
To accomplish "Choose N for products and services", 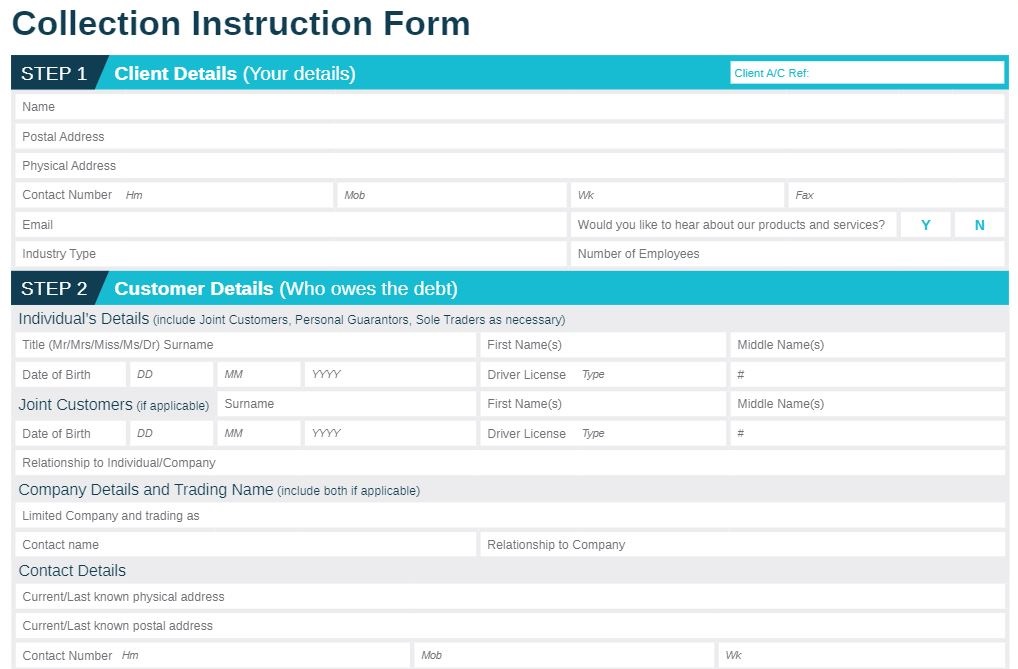I will click(979, 225).
